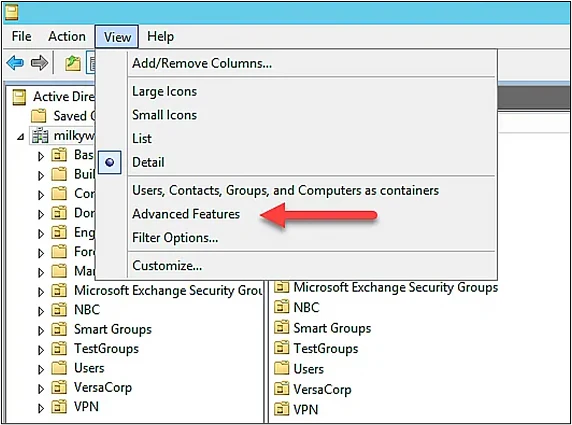
Task: Select TestGroups in the left tree
Action: point(106,348)
